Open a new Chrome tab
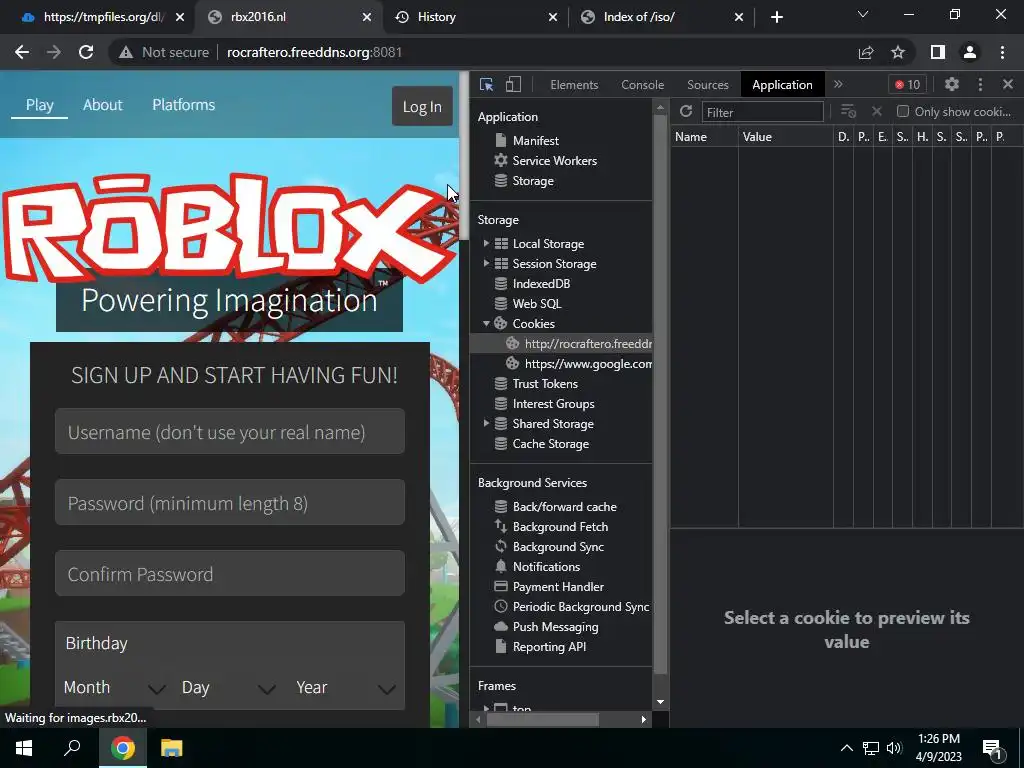 pos(776,17)
